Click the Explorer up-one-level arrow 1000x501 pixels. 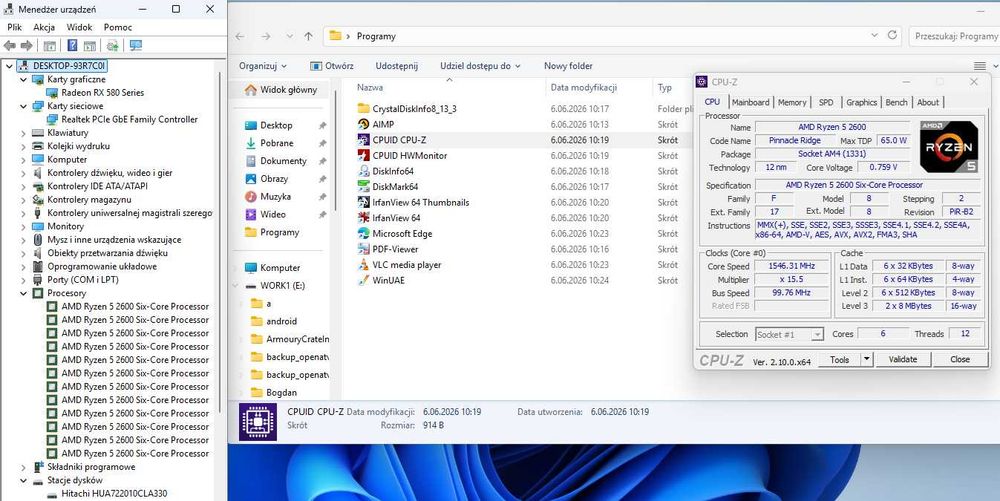pyautogui.click(x=309, y=36)
